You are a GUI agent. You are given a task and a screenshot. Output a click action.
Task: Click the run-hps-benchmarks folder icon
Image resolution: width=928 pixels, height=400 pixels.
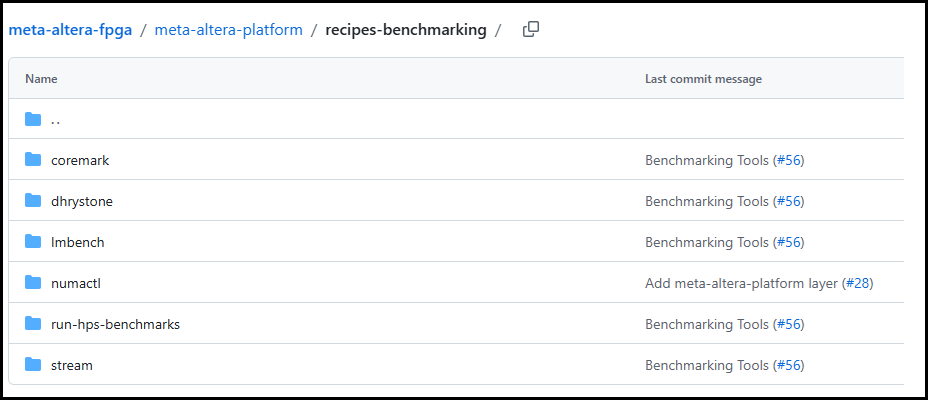pyautogui.click(x=33, y=324)
